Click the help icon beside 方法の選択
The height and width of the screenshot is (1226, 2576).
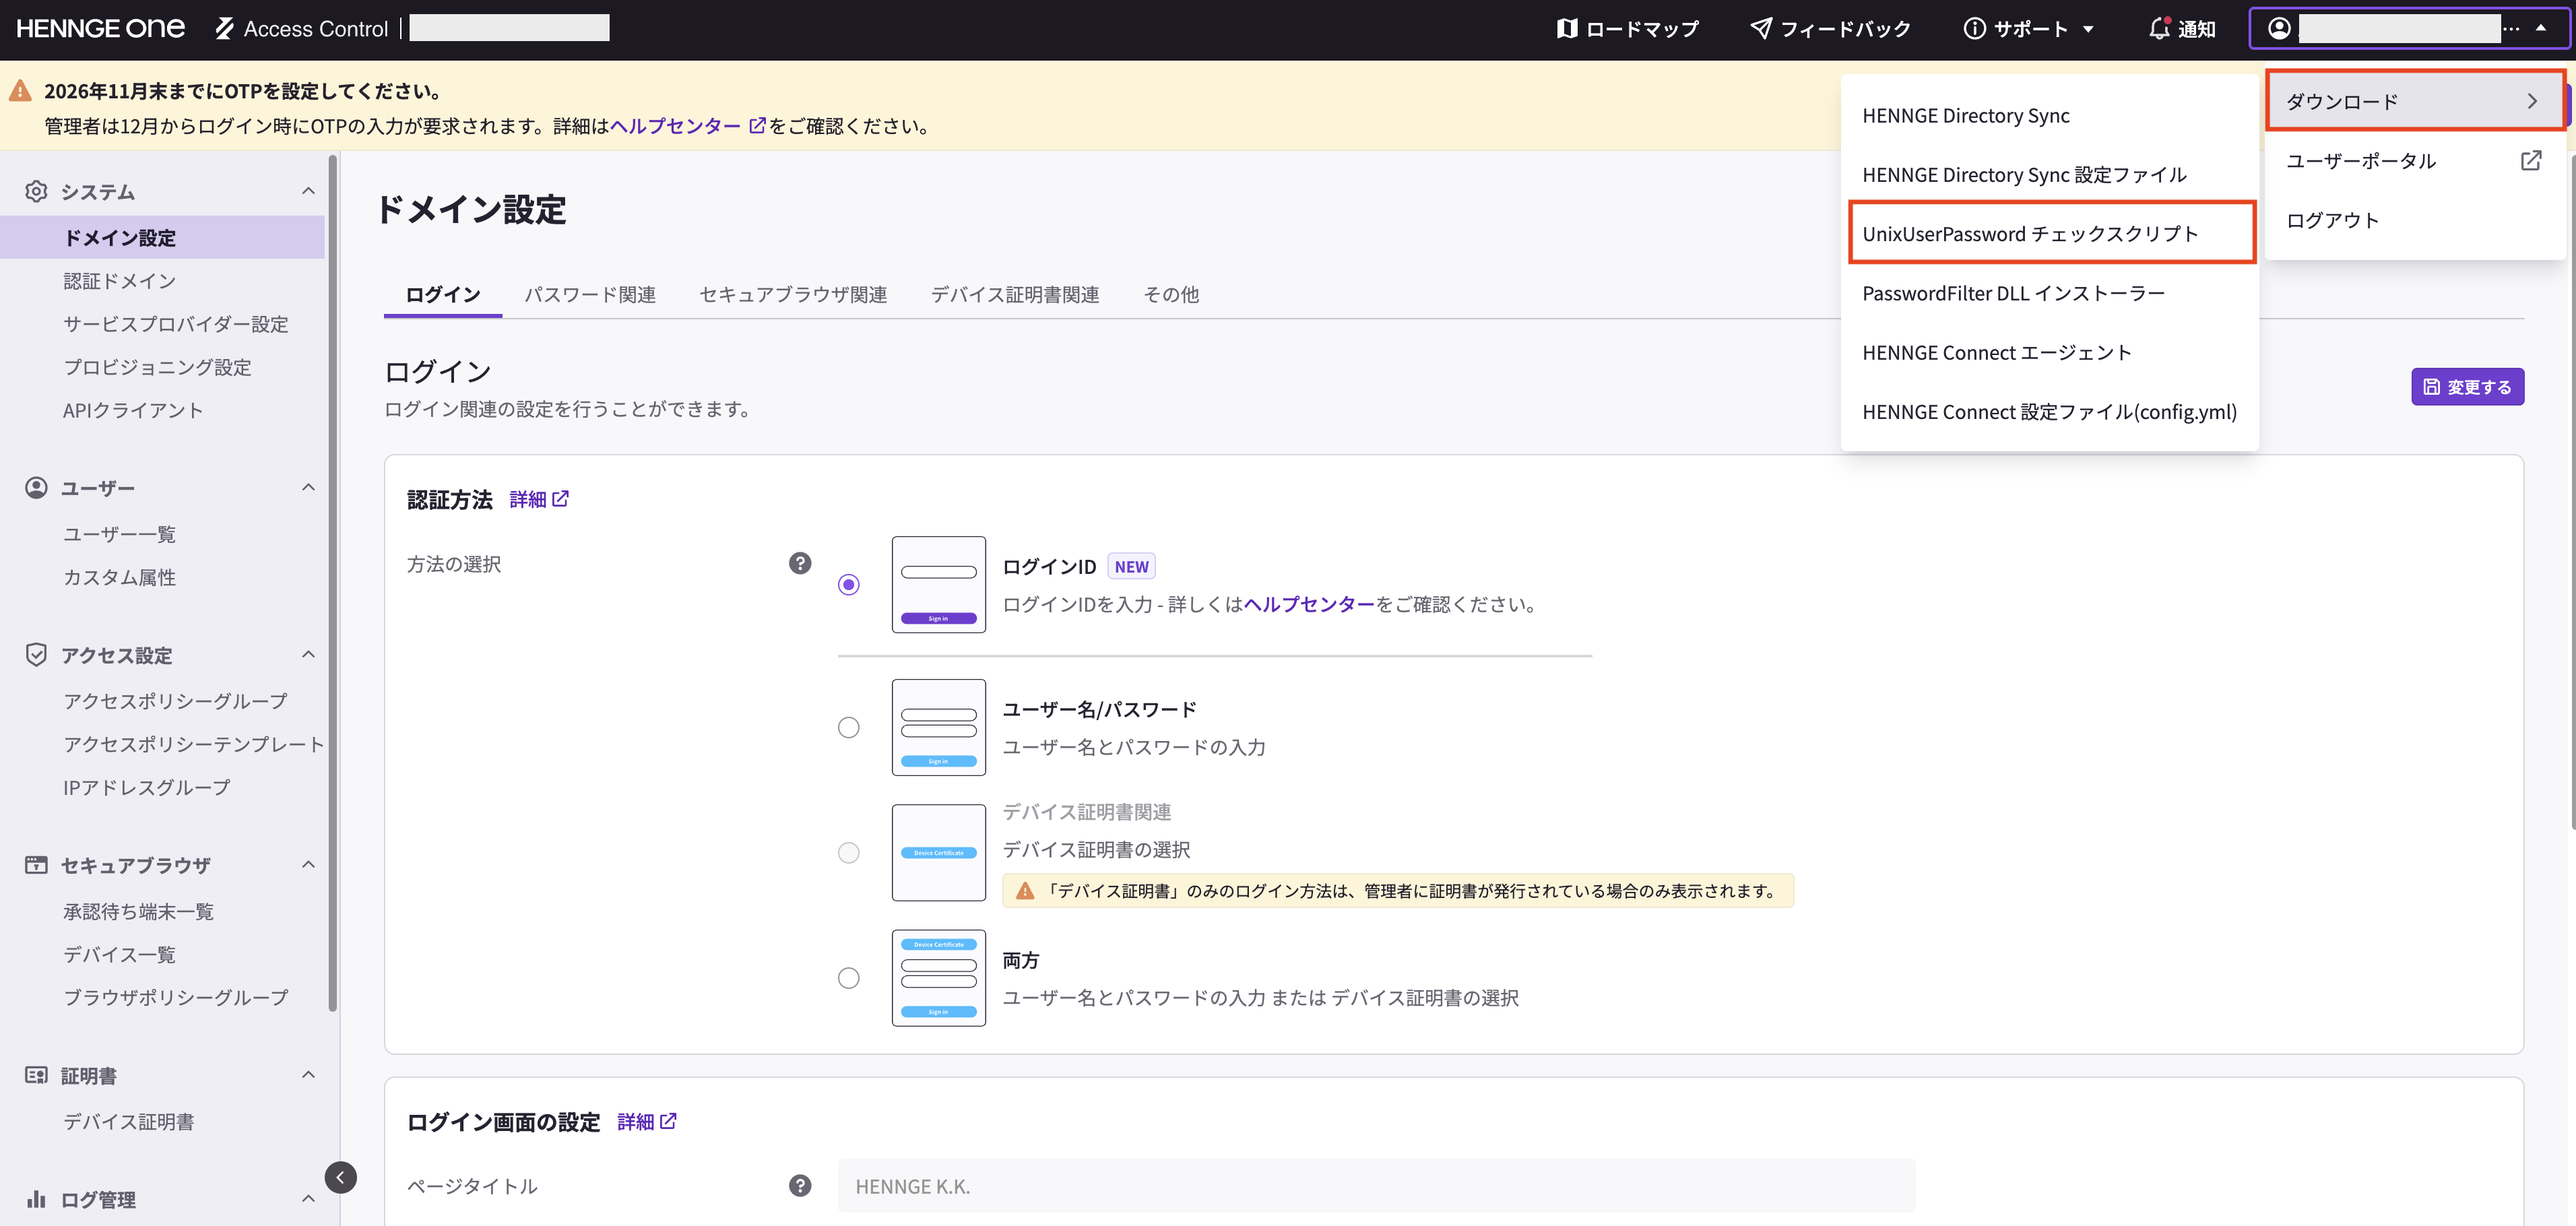[800, 563]
